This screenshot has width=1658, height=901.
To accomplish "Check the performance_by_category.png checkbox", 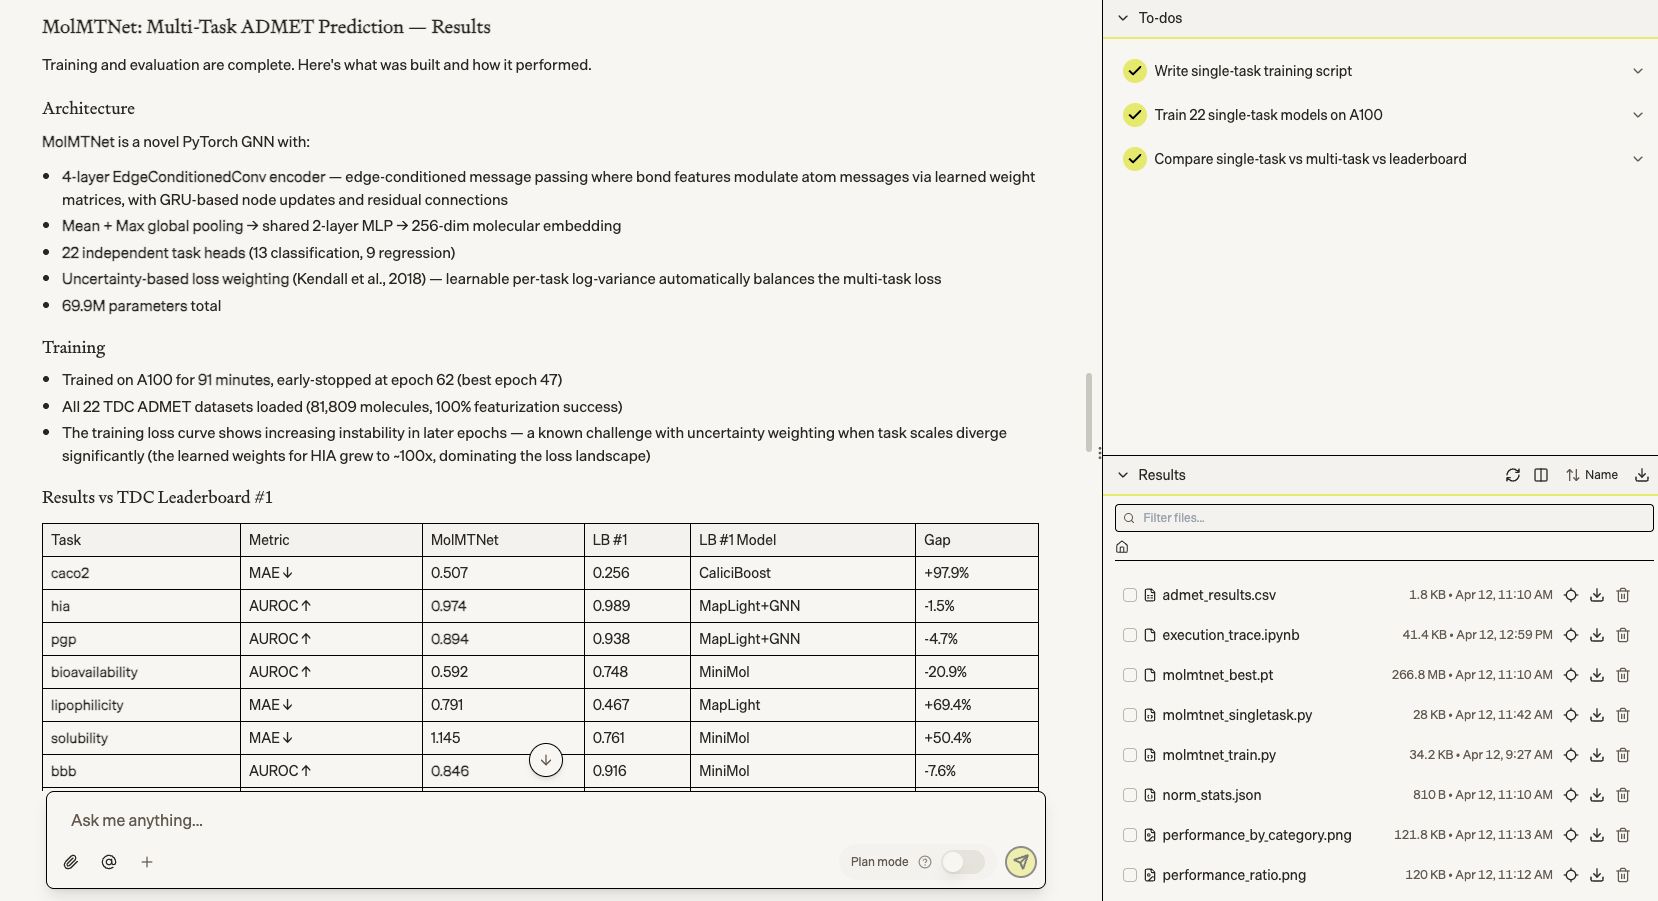I will [1130, 835].
